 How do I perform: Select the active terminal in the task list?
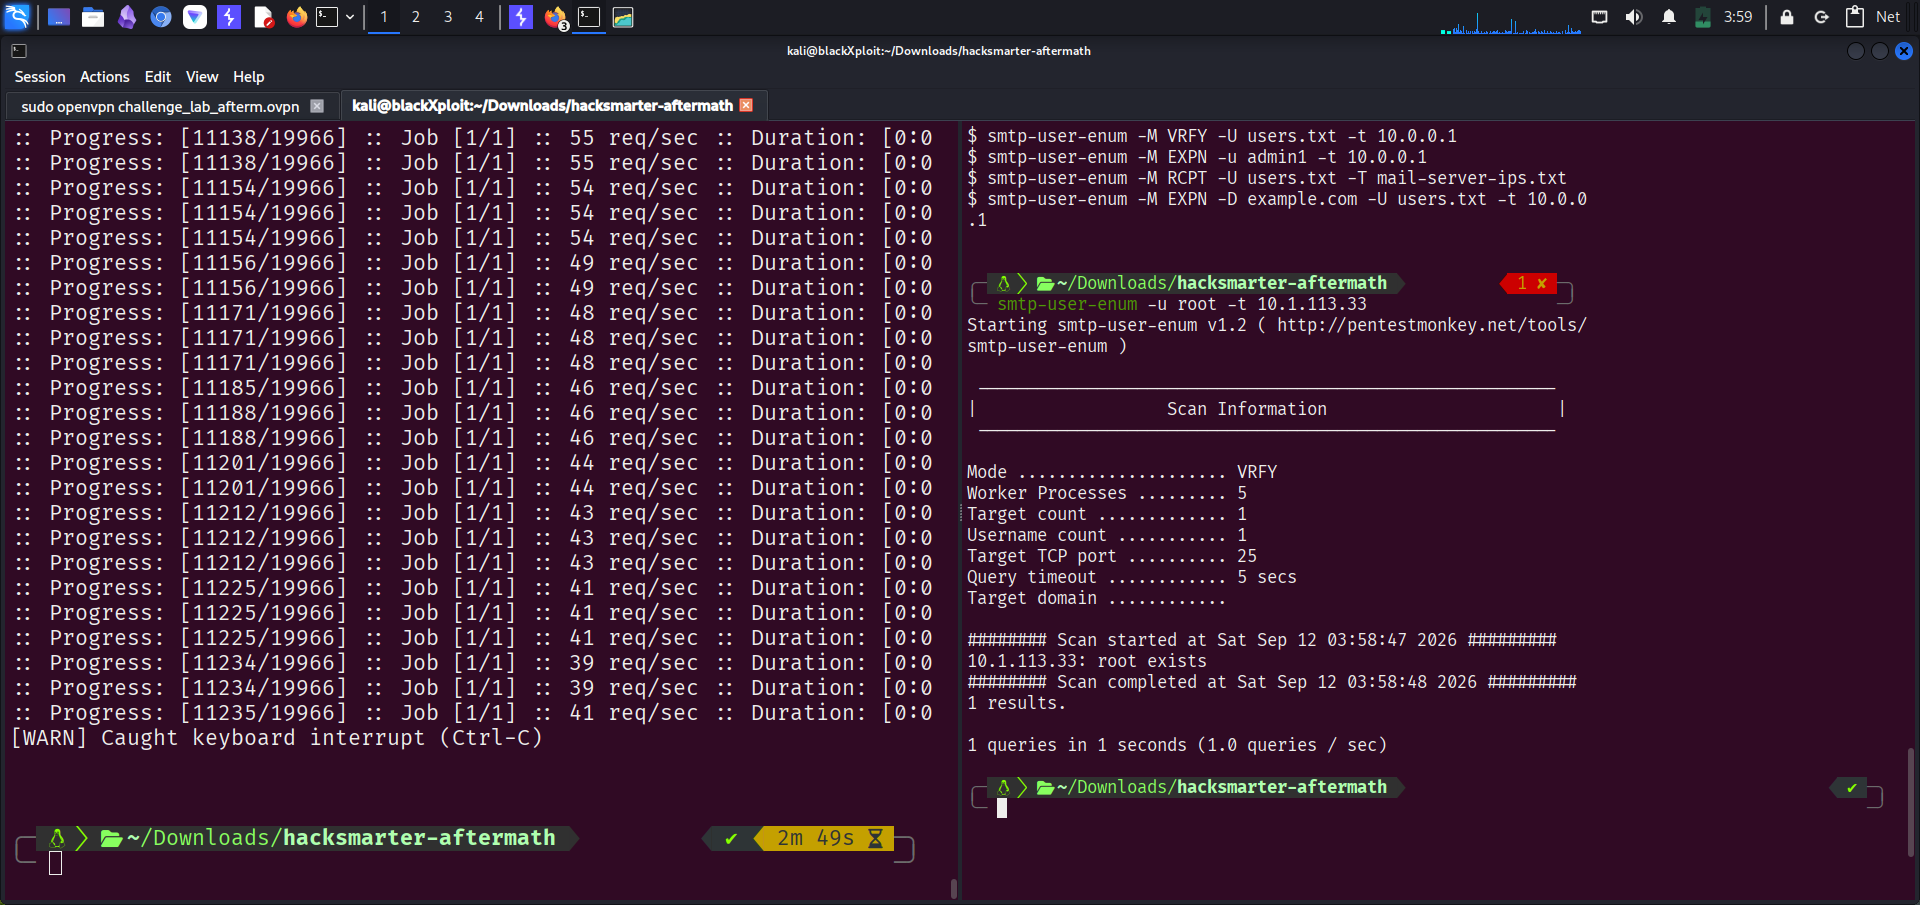pos(590,17)
